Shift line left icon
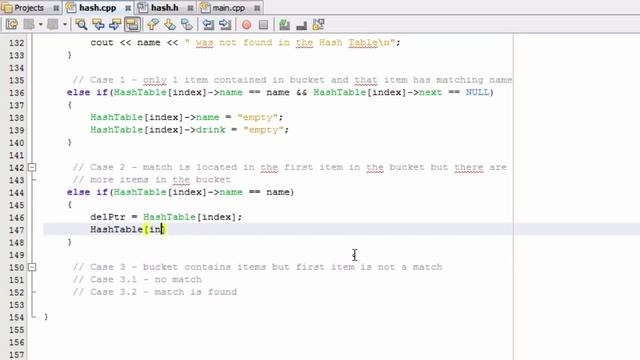 click(x=208, y=24)
